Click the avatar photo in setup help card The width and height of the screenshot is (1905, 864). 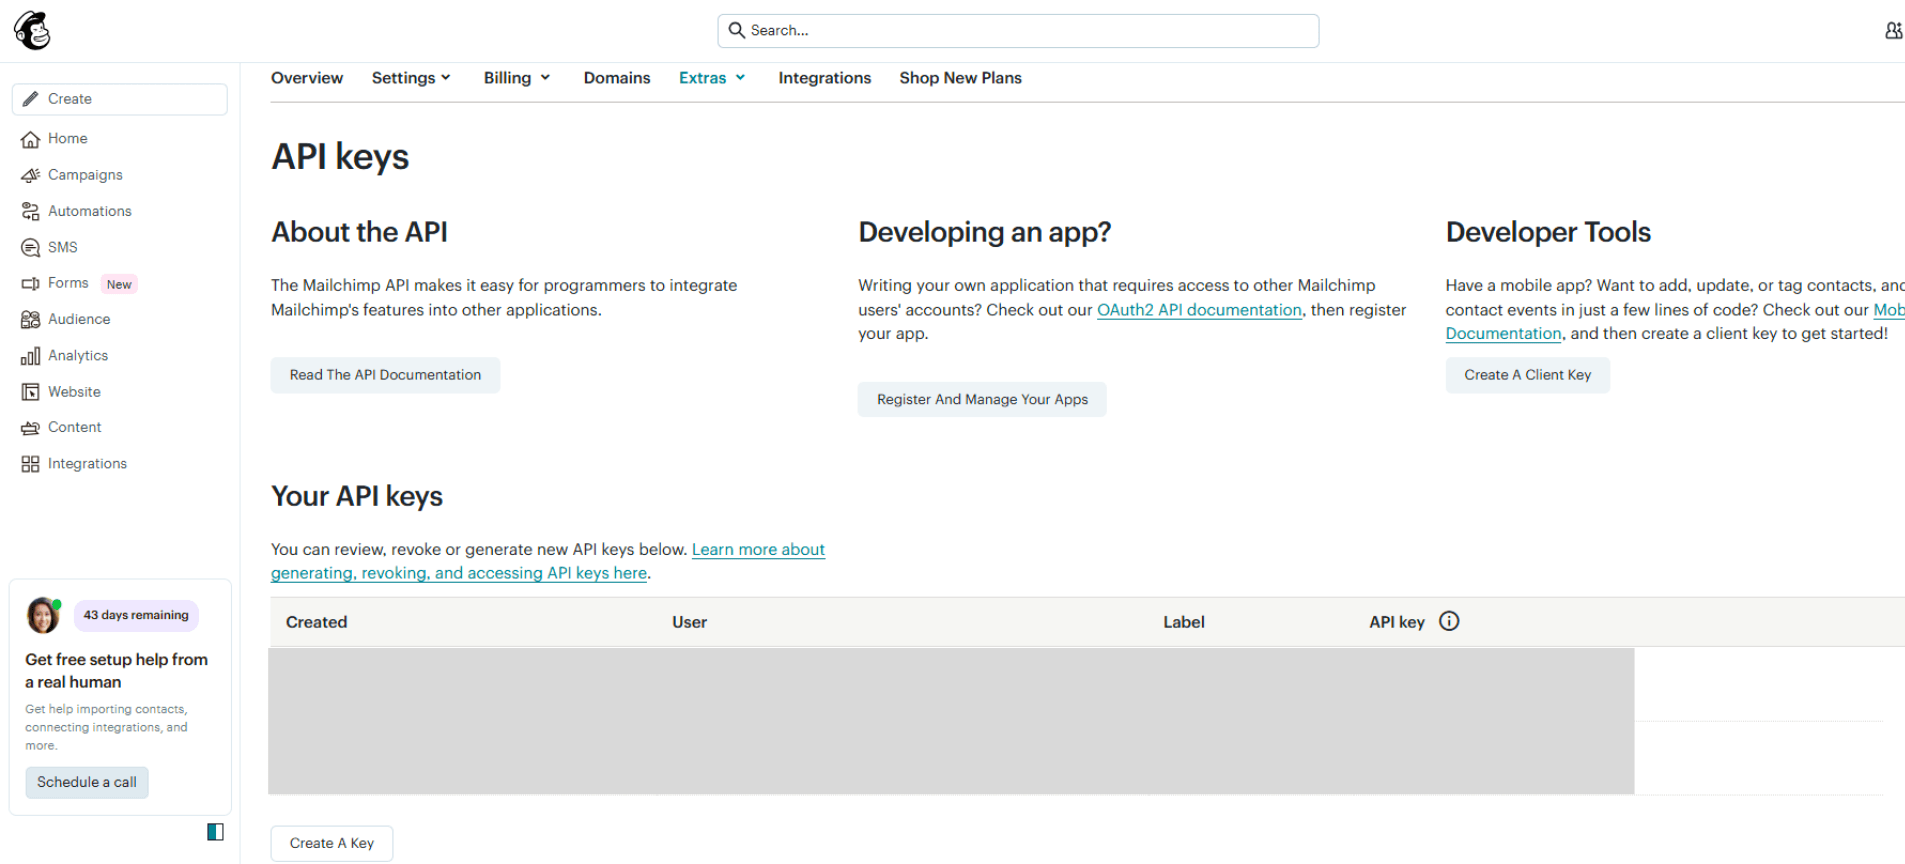point(43,616)
